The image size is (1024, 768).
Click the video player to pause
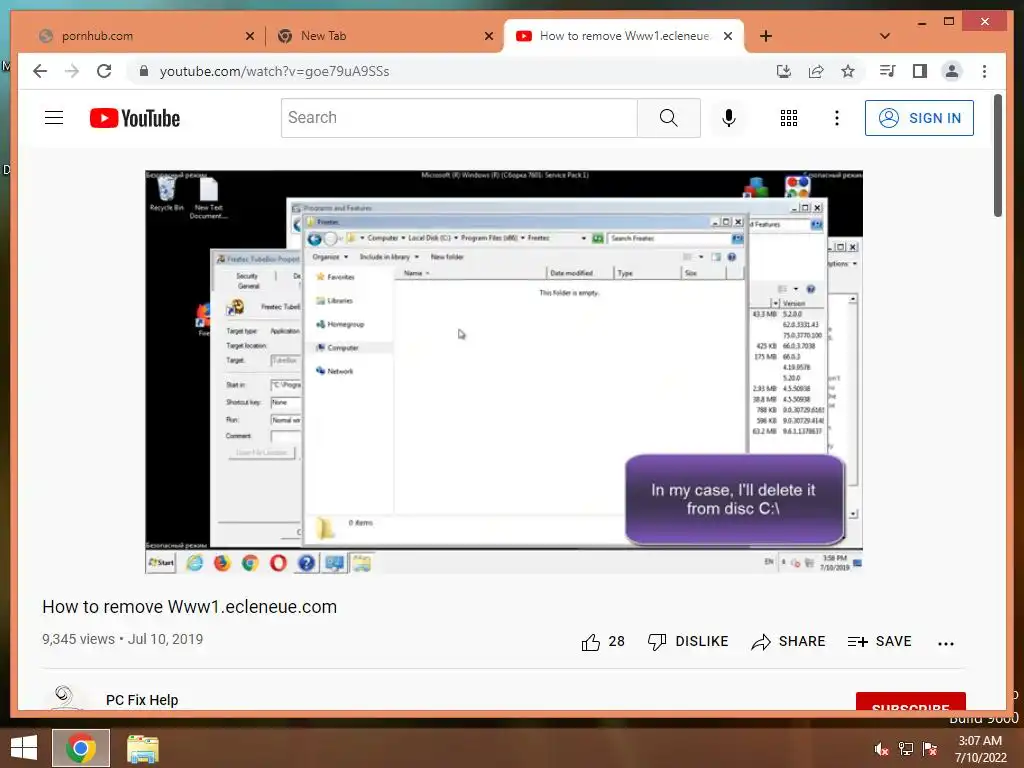click(x=504, y=372)
